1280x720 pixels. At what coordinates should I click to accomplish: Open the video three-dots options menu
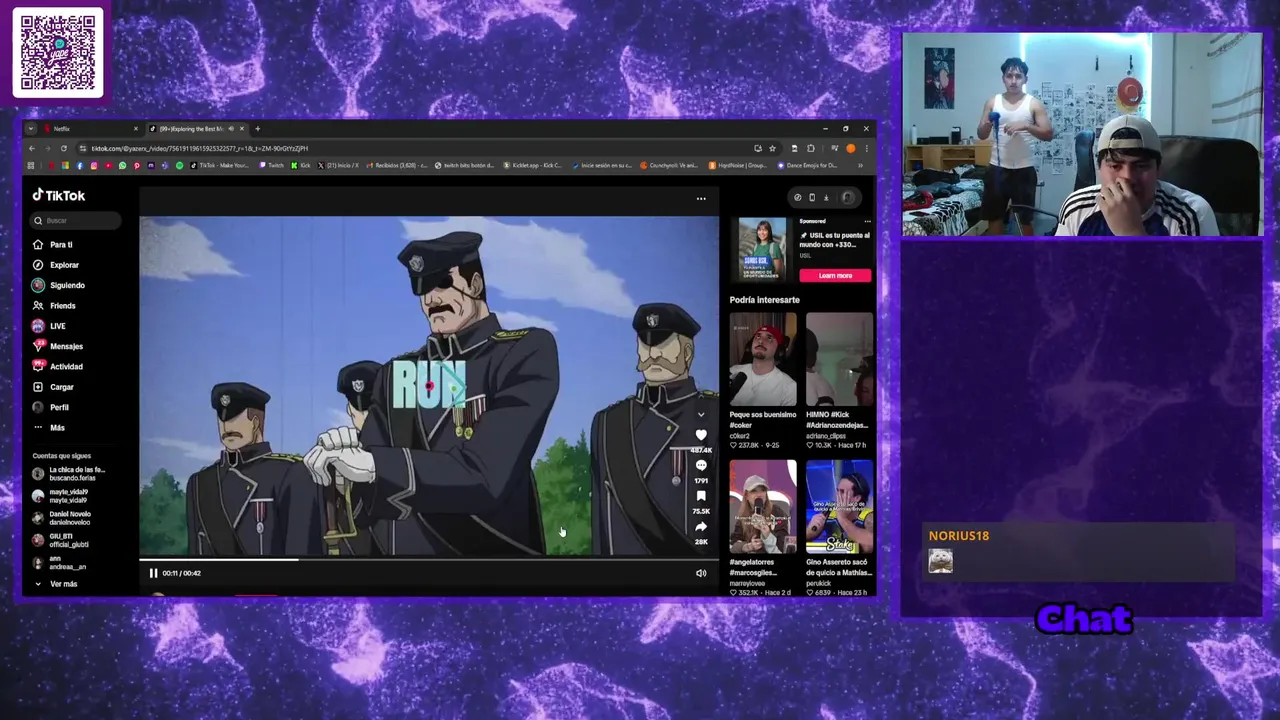tap(701, 198)
